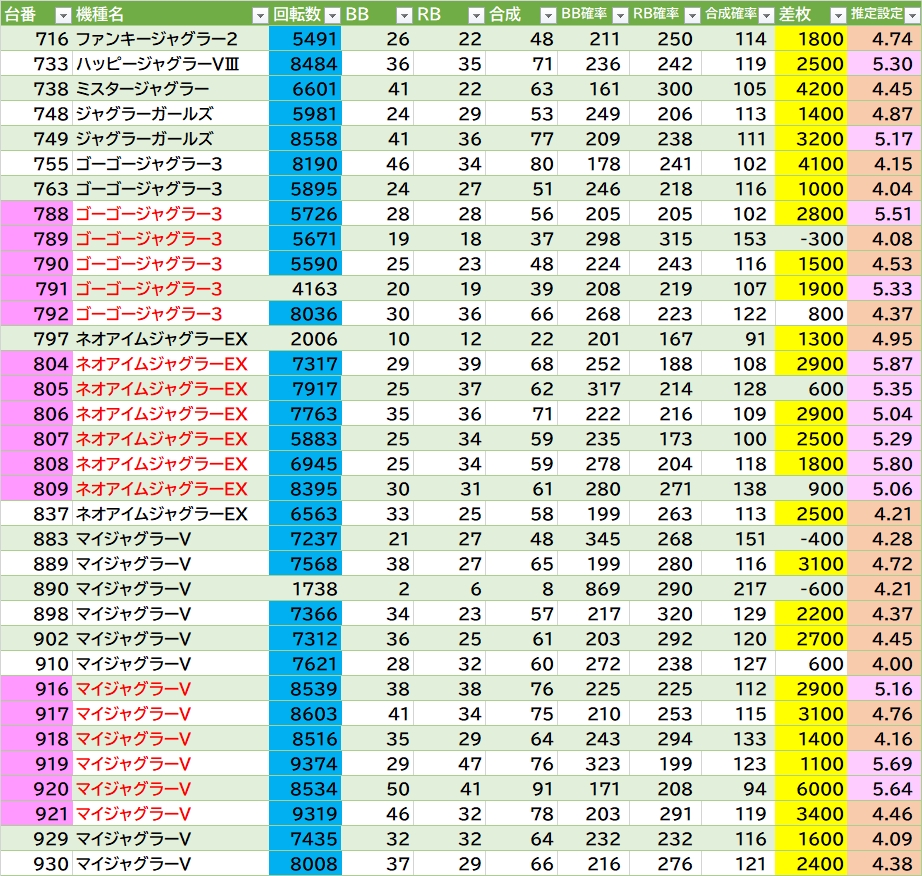The width and height of the screenshot is (922, 876).
Task: Expand the 合成 column filter dropdown
Action: tap(546, 15)
